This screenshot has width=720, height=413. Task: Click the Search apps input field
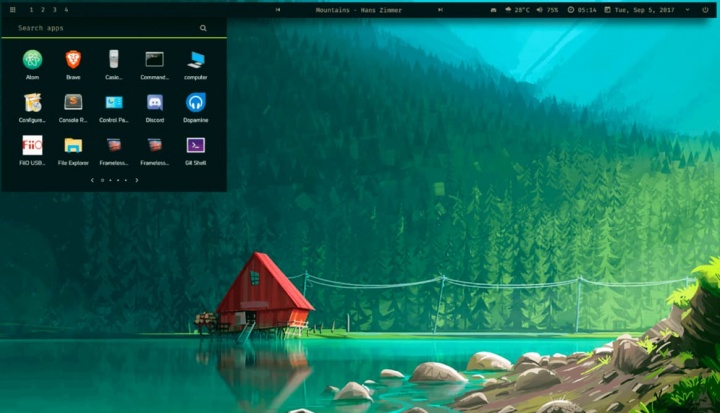click(x=100, y=28)
